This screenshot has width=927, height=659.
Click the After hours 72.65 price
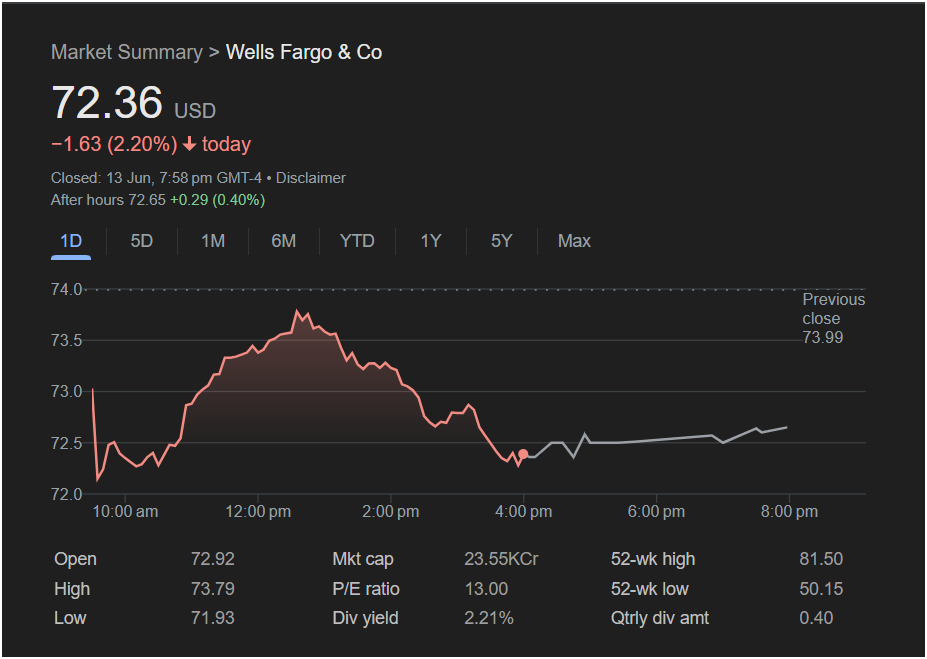coord(108,200)
